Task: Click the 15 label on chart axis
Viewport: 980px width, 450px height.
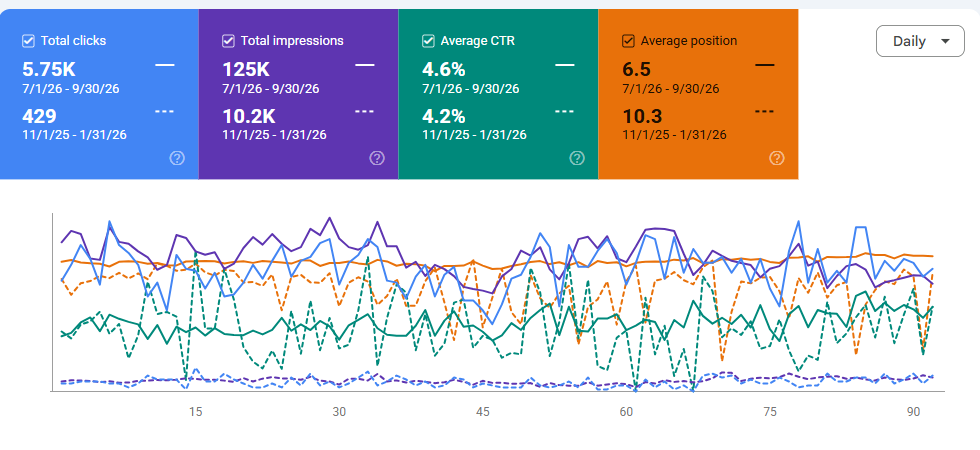Action: [196, 412]
